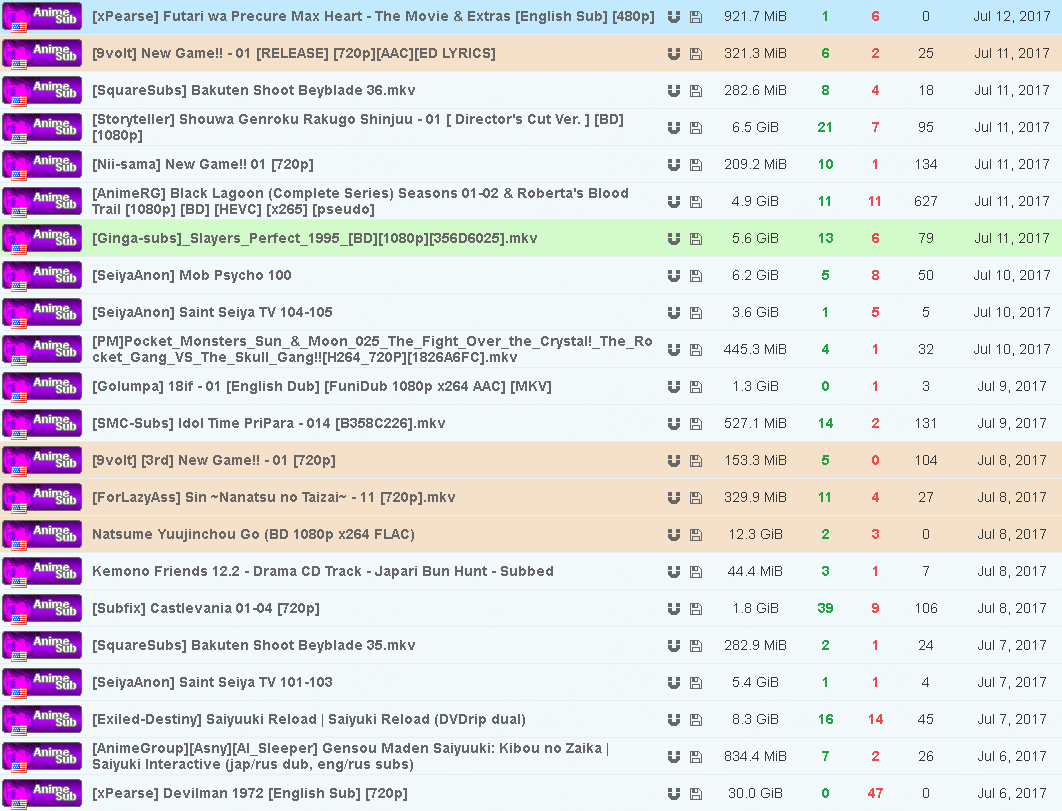Open Sin ~Nanatsu no Taizai~ - 11 link

[274, 497]
